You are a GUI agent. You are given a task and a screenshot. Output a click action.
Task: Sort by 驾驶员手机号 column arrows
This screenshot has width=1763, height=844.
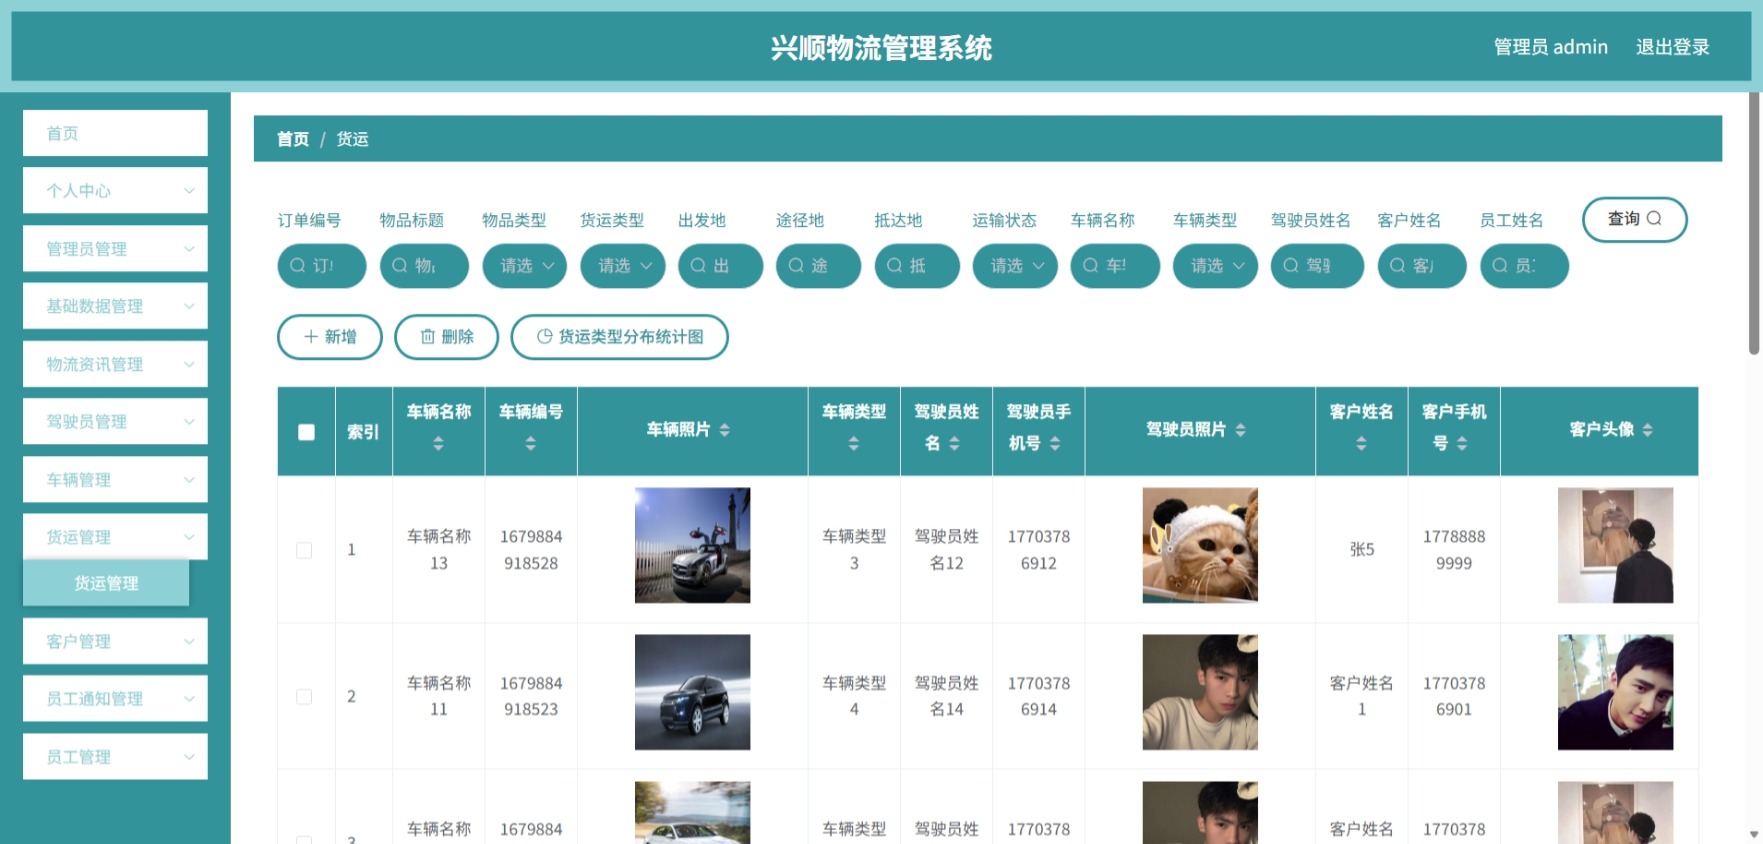coord(1055,443)
